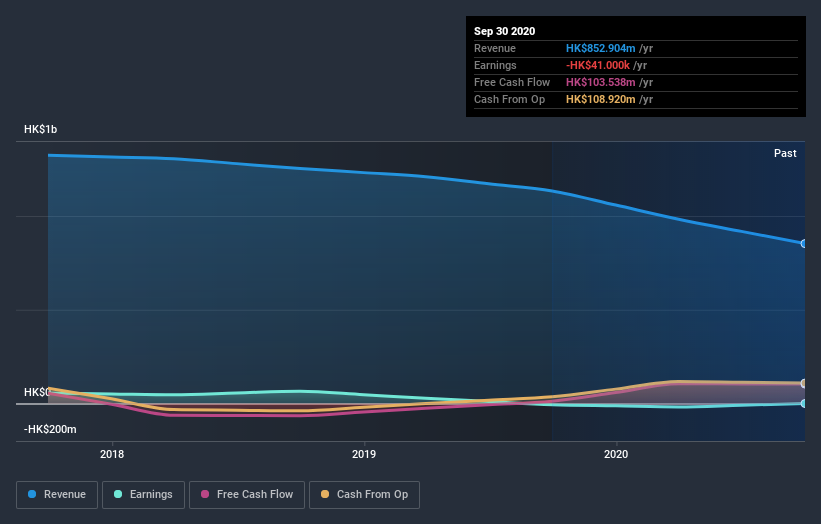Toggle the Cash From Op legend series

pyautogui.click(x=364, y=495)
